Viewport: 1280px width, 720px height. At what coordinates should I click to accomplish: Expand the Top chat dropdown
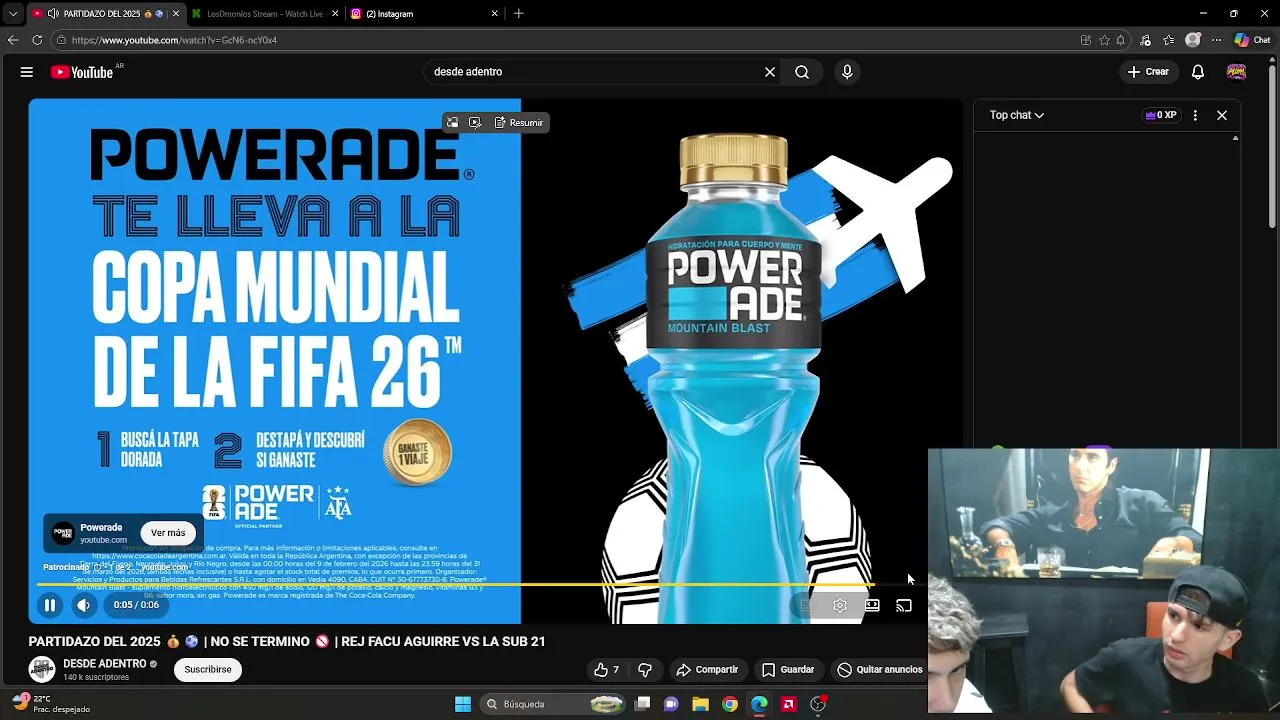[1017, 115]
